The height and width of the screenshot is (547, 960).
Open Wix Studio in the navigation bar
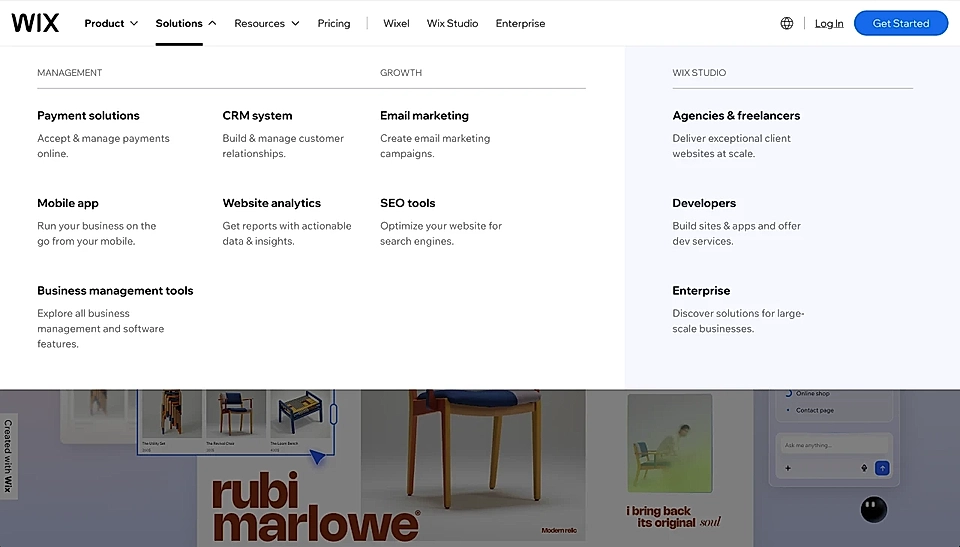(452, 23)
